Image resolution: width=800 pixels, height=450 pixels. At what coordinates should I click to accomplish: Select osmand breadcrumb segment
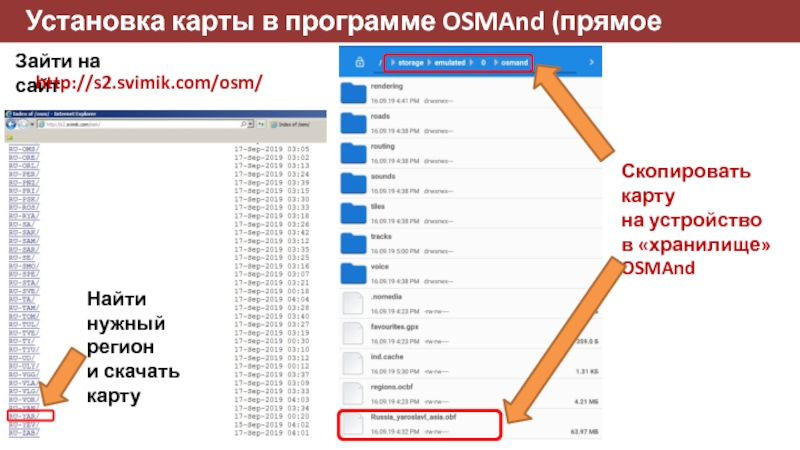coord(513,62)
